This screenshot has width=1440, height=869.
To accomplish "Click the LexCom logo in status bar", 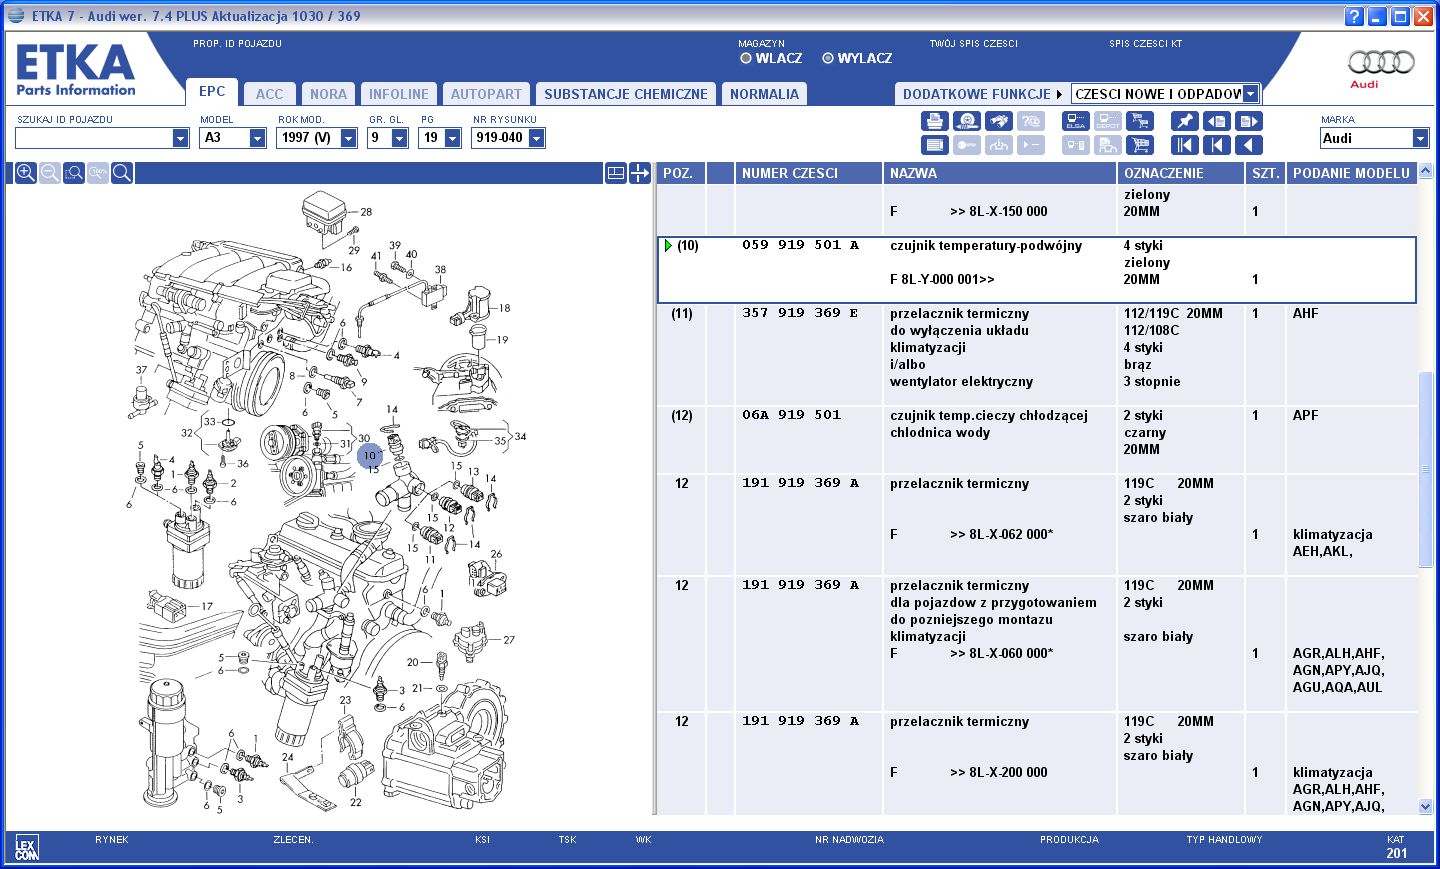I will coord(27,848).
